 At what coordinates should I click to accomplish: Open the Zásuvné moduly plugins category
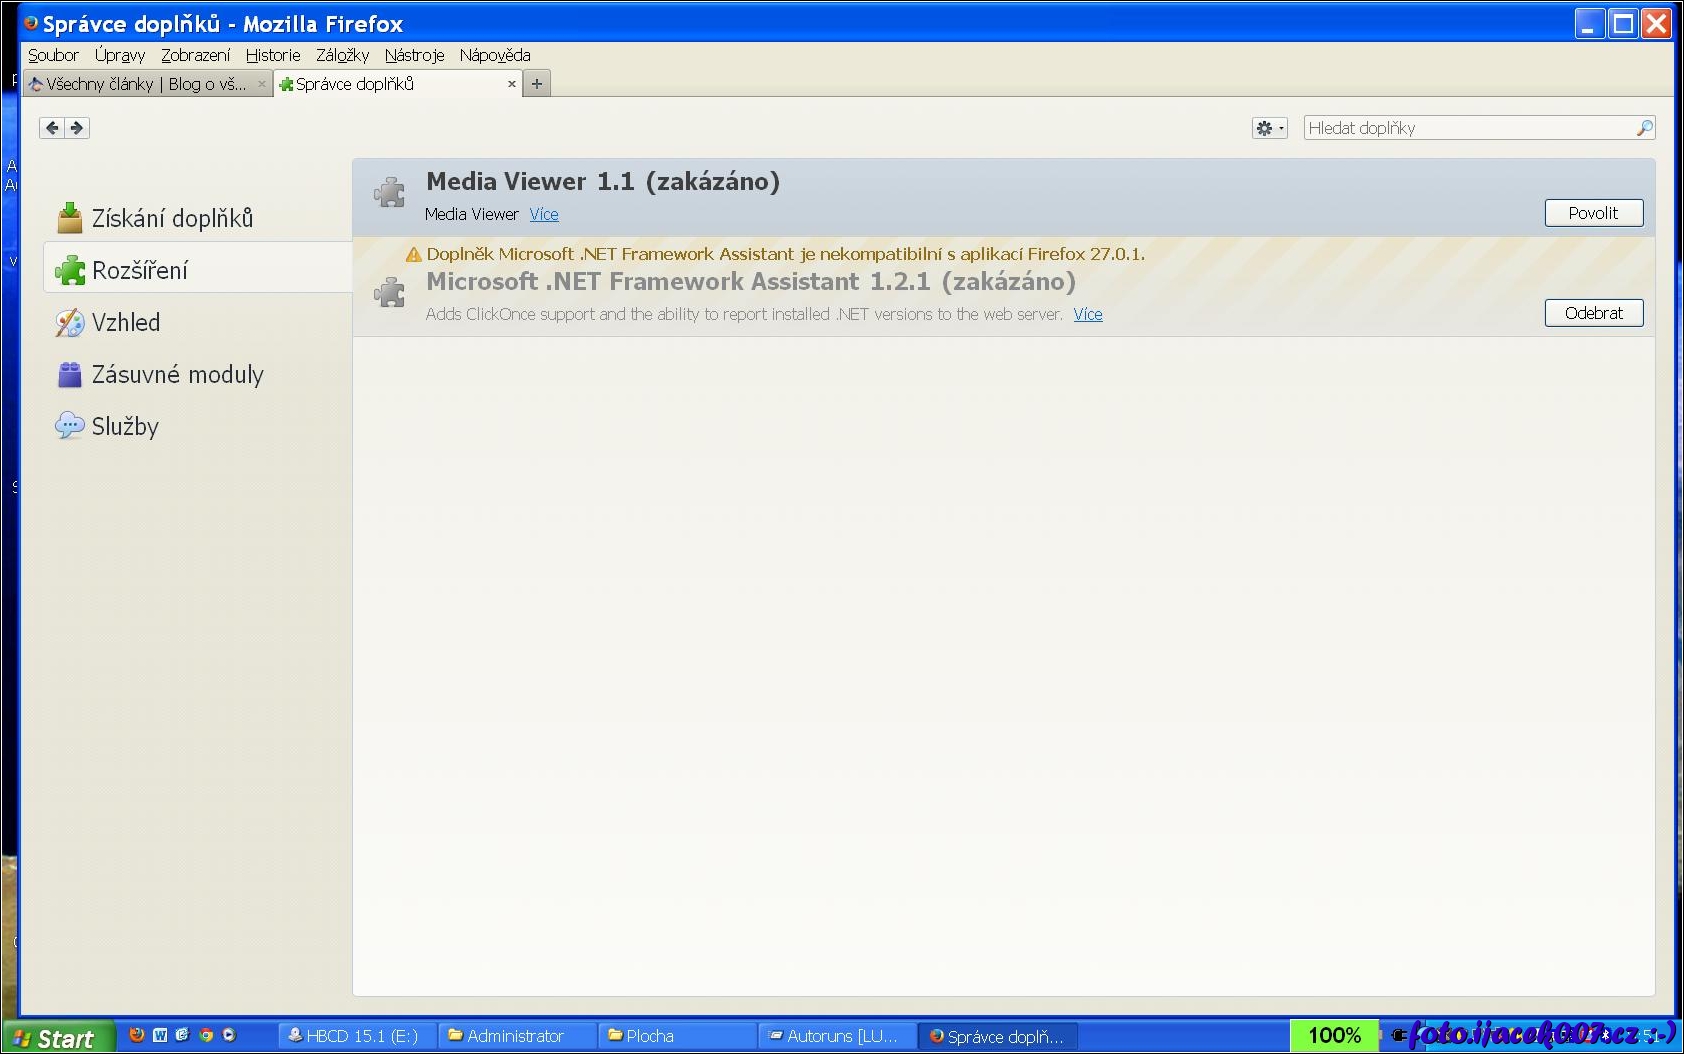click(x=177, y=374)
